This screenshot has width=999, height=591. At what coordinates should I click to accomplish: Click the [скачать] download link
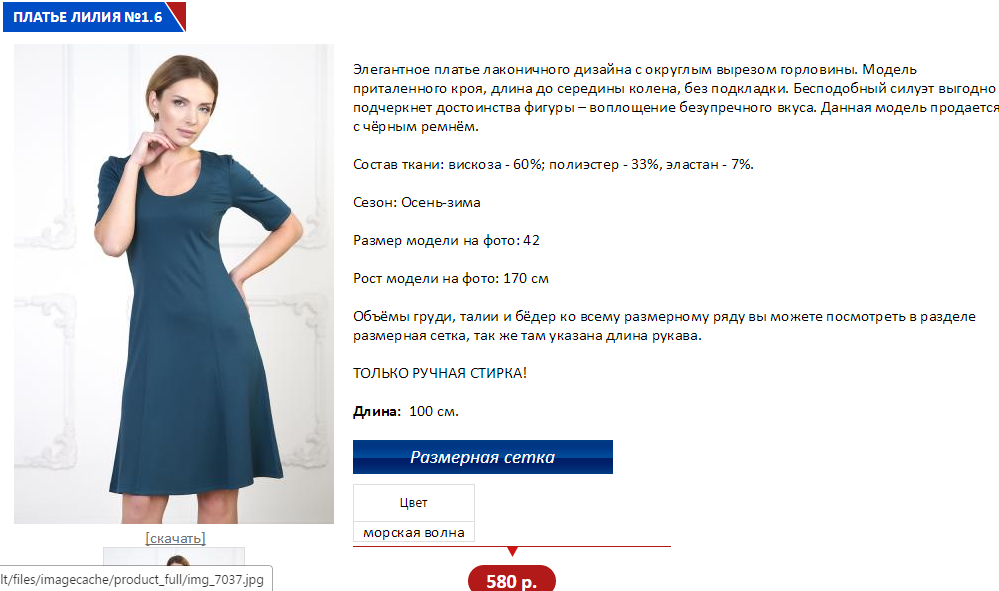click(175, 538)
